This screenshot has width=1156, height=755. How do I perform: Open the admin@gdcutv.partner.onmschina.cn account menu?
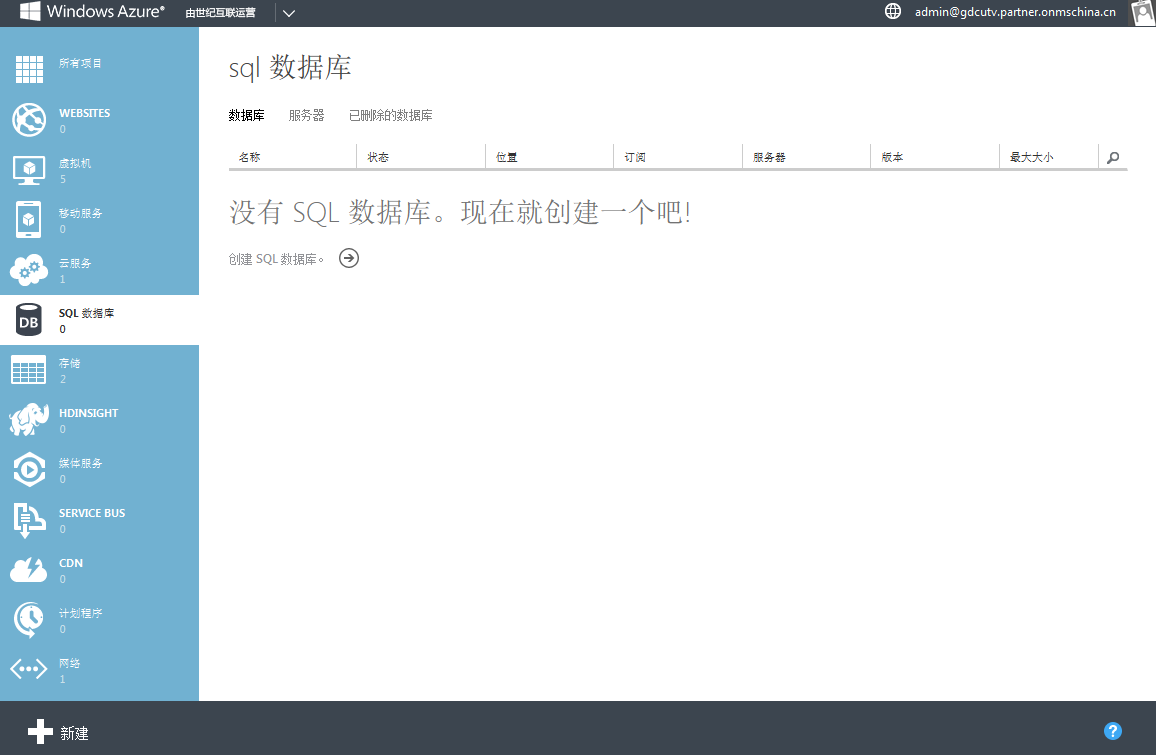1015,12
